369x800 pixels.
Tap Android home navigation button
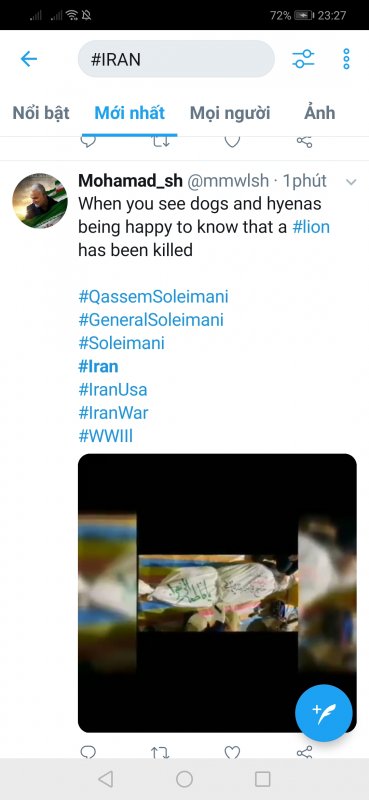(184, 779)
